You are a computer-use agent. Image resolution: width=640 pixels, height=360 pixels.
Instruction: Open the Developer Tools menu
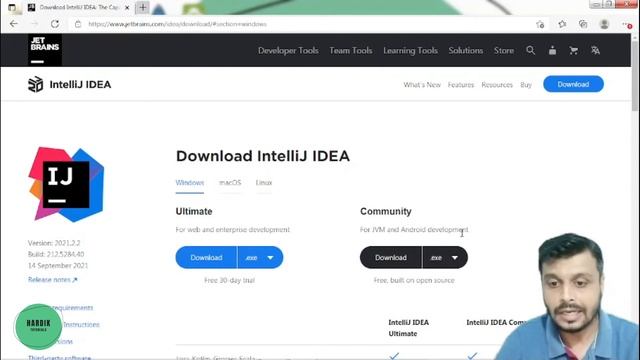point(288,50)
